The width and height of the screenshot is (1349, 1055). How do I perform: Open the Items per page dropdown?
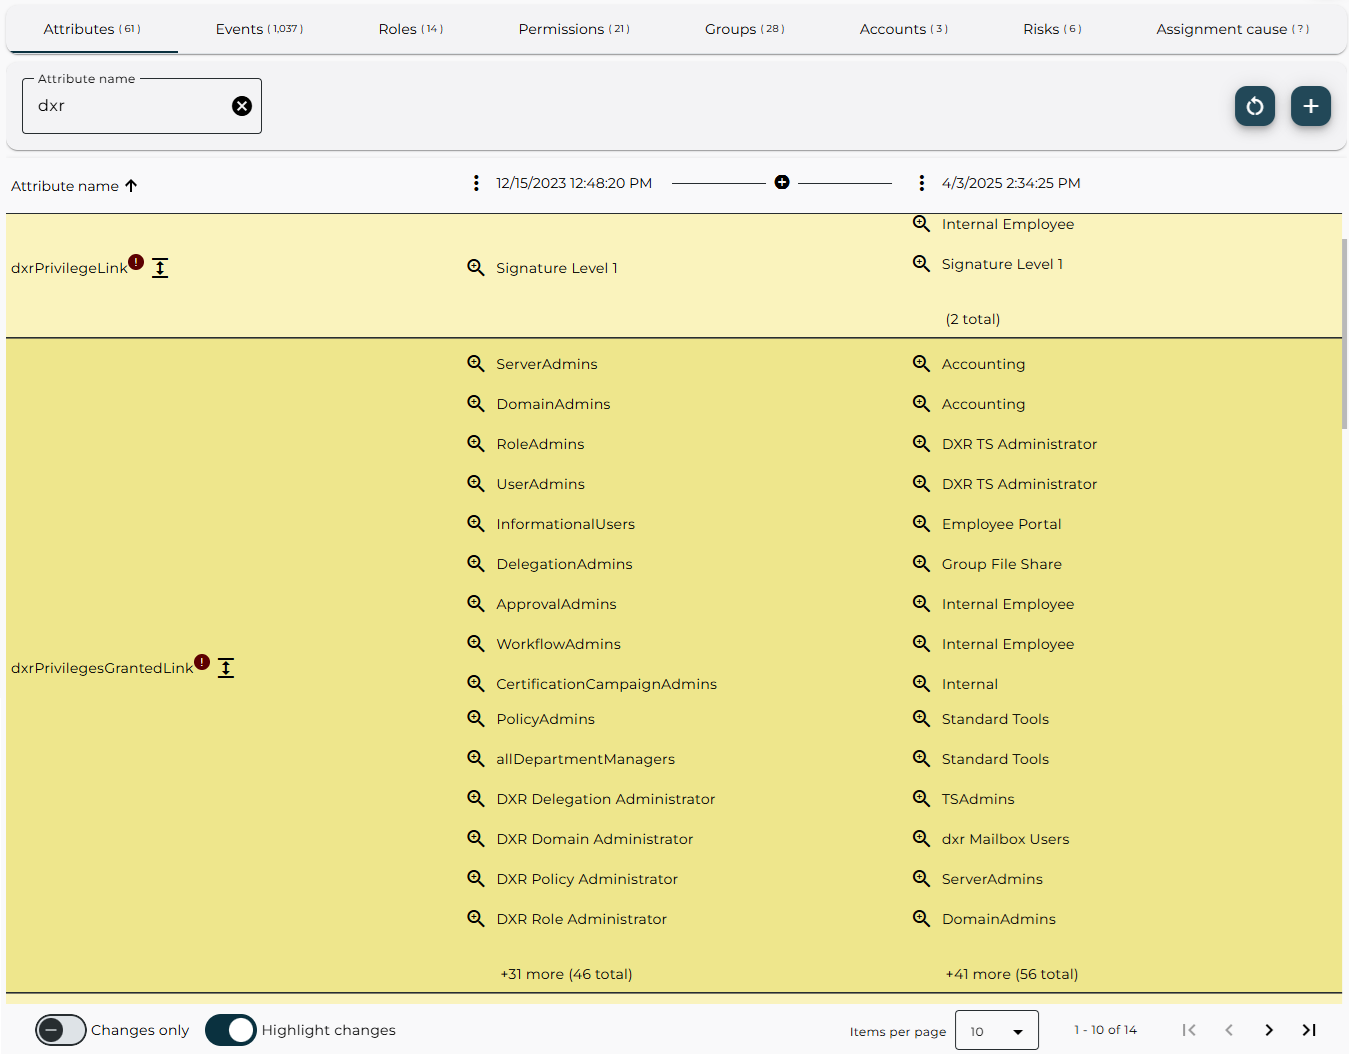tap(996, 1031)
